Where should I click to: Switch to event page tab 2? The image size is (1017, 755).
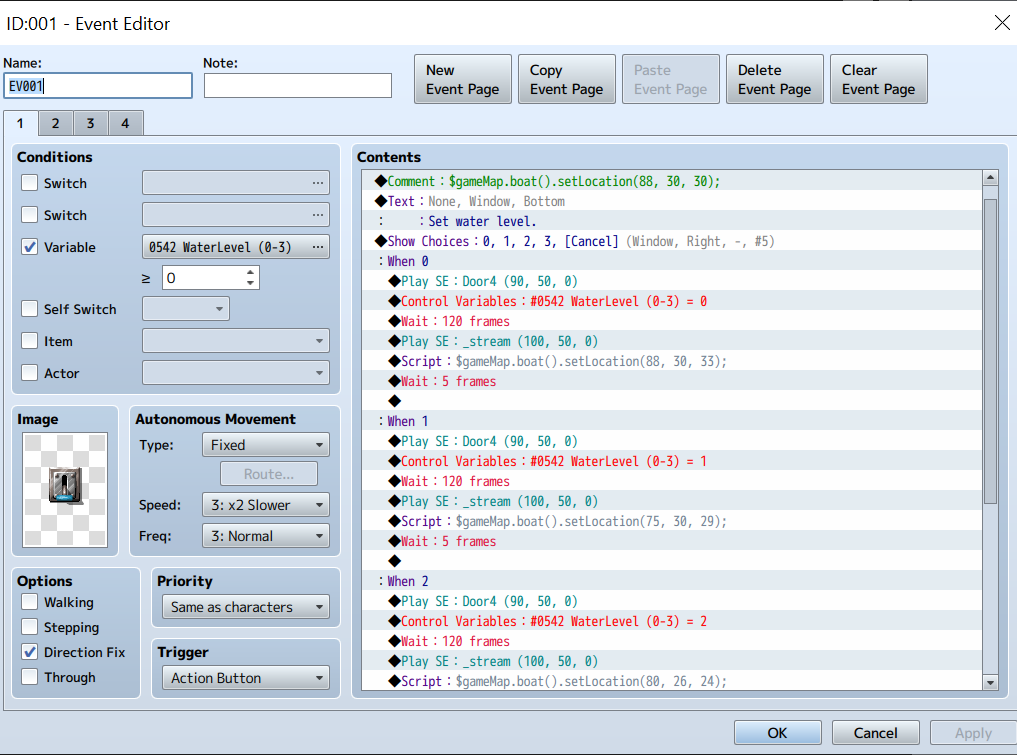point(55,123)
